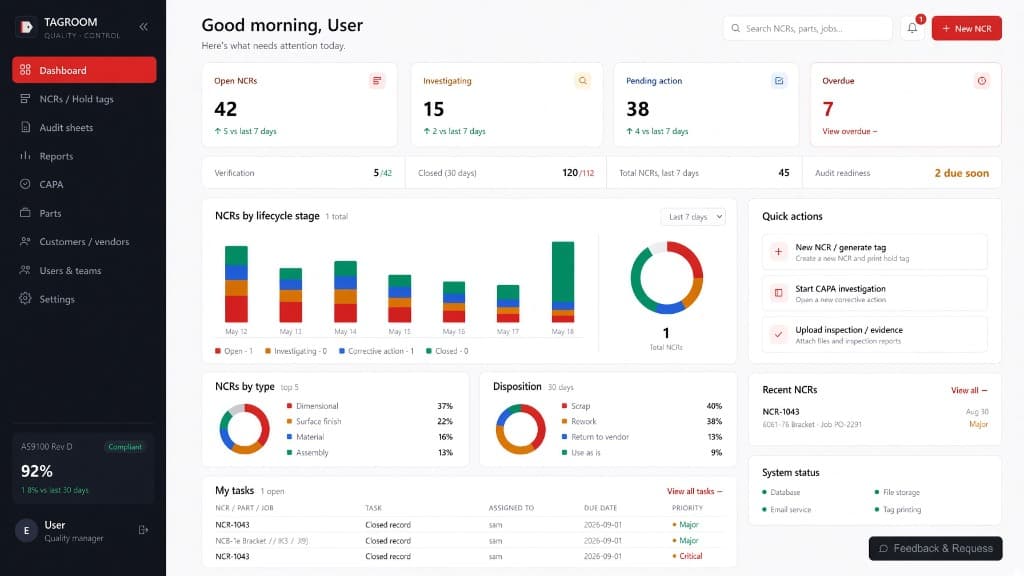
Task: Click the Open NCRs card list icon
Action: [x=377, y=81]
